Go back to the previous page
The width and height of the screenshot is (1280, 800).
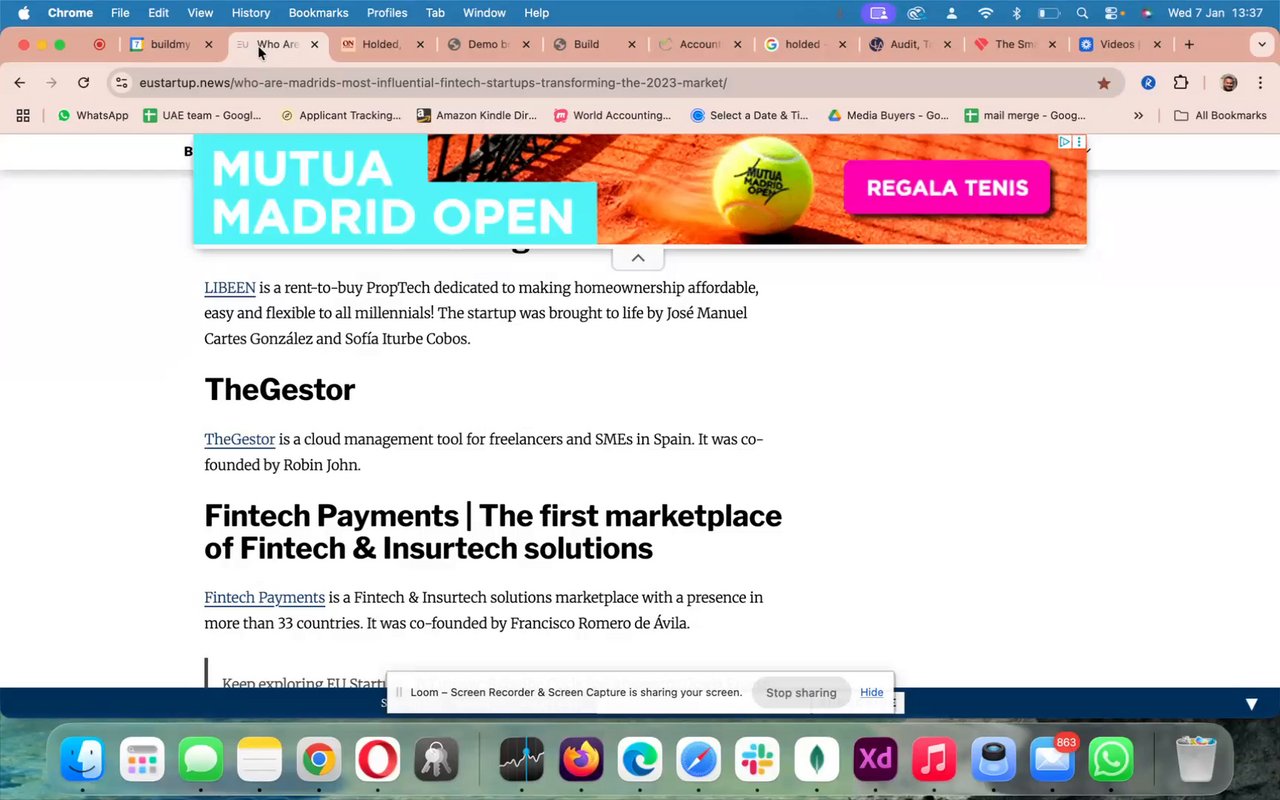pyautogui.click(x=20, y=83)
